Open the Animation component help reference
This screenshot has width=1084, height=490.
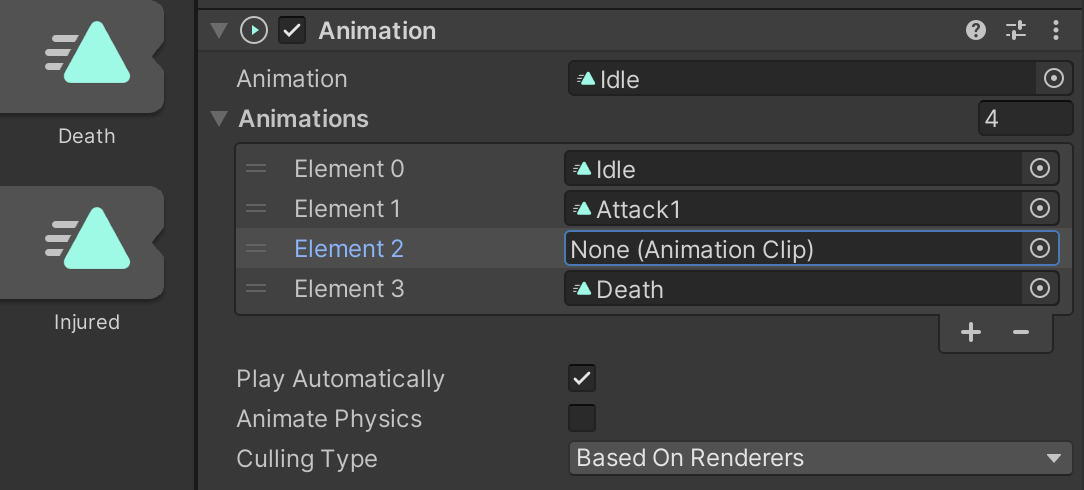pyautogui.click(x=976, y=31)
